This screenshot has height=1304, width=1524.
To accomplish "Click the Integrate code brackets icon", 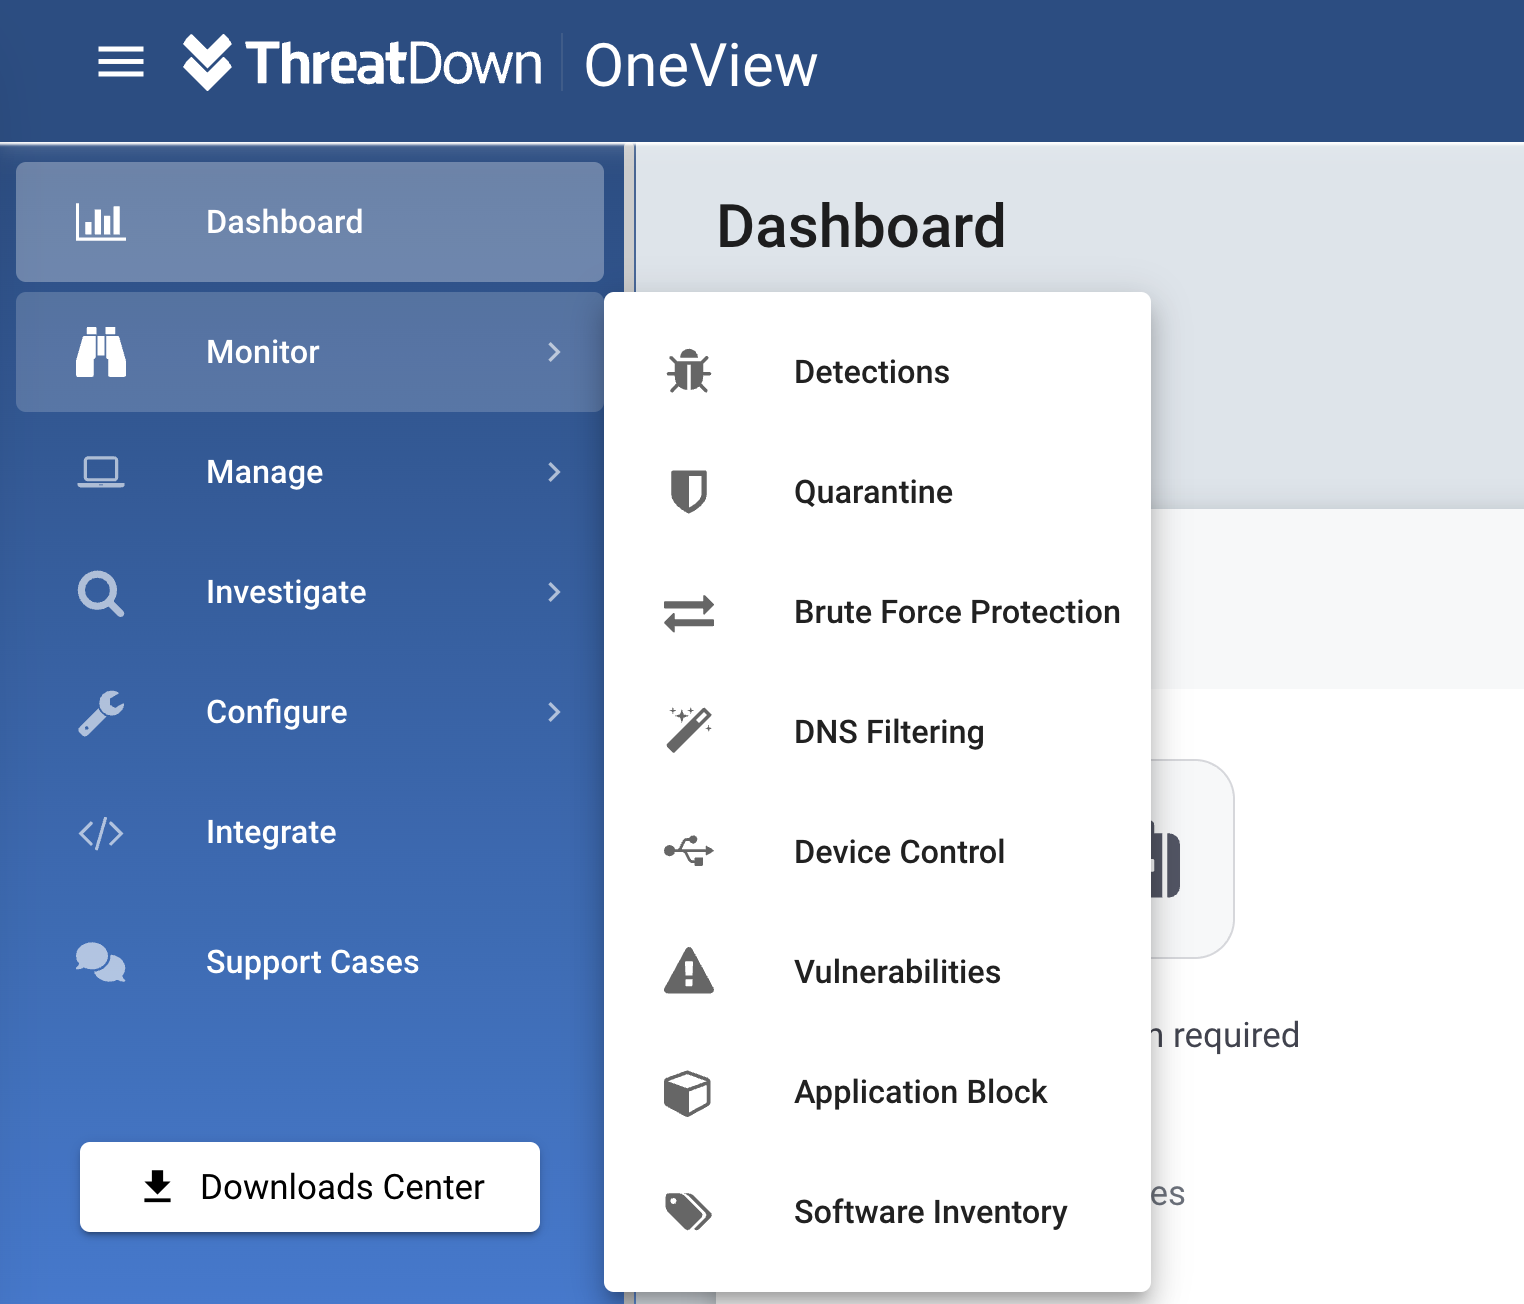I will 101,833.
